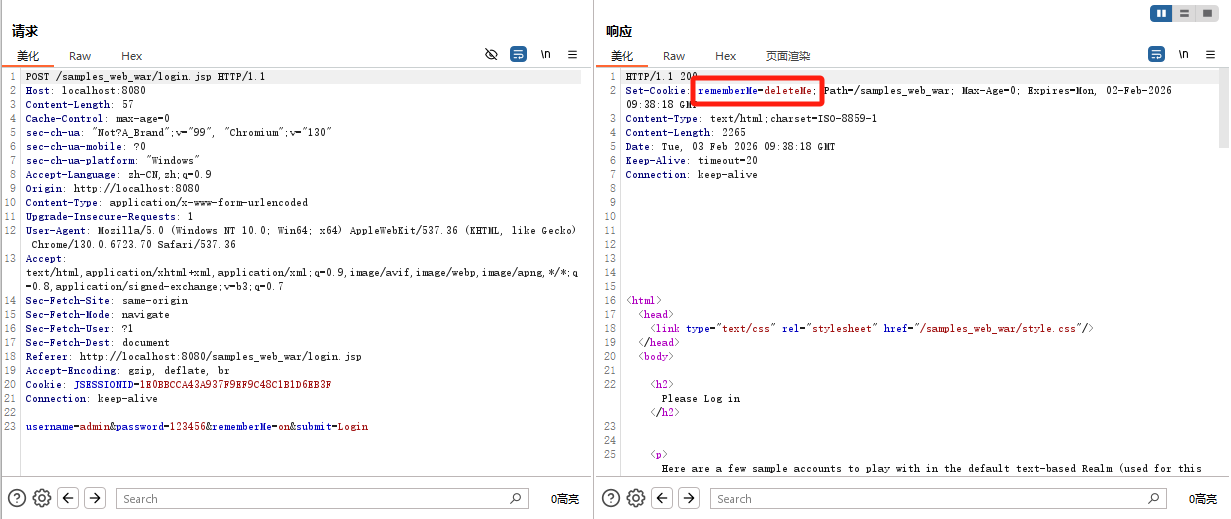Go to next match in response search
Viewport: 1231px width, 519px height.
[689, 498]
